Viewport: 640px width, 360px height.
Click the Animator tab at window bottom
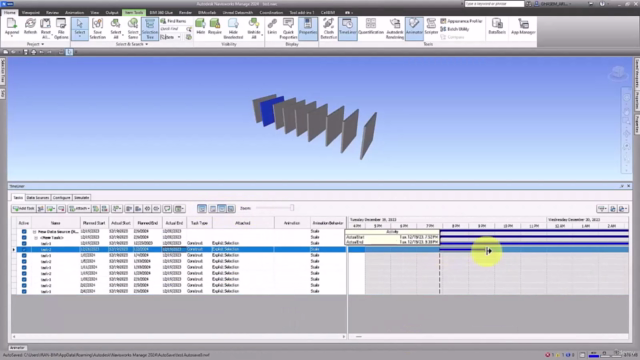tap(17, 348)
